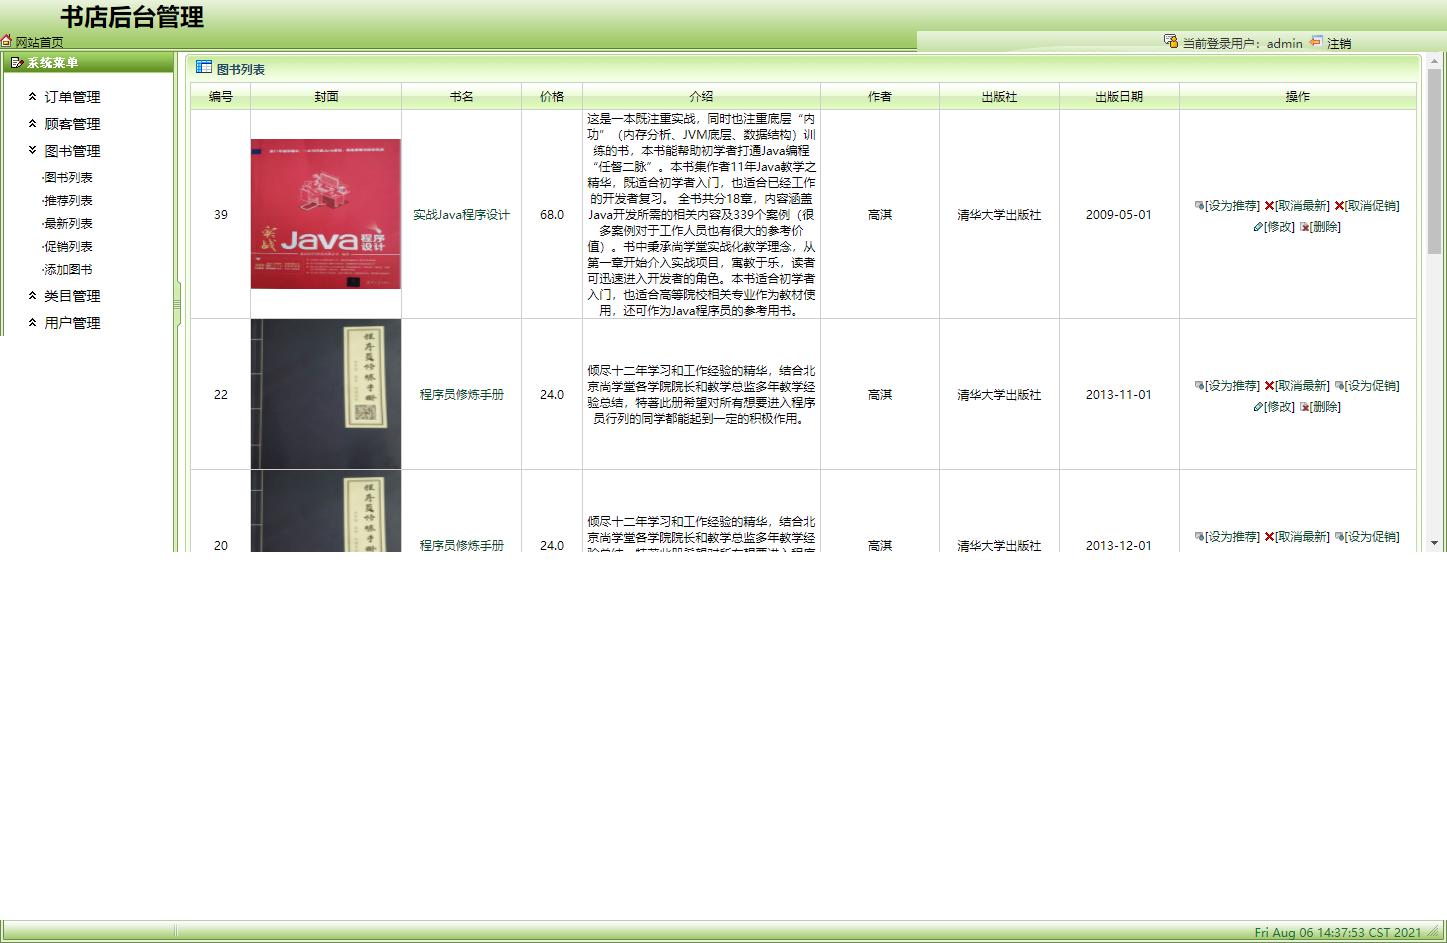Click the 实战Java程序设计 cover thumbnail

(x=325, y=214)
